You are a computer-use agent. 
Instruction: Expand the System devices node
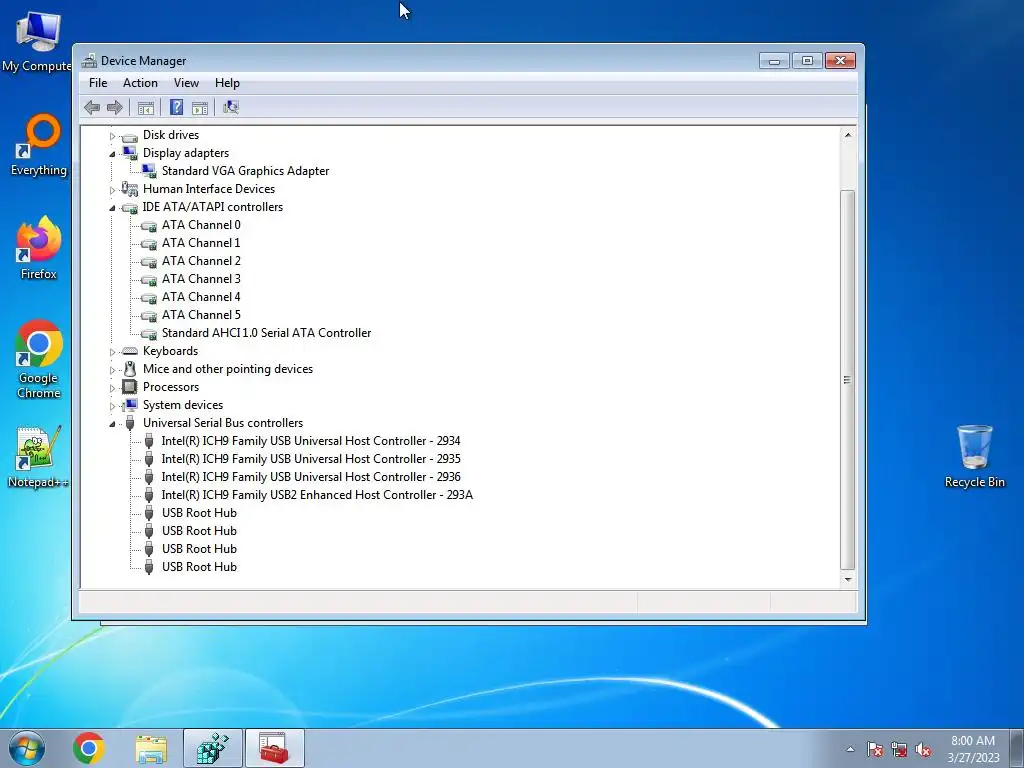coord(112,406)
